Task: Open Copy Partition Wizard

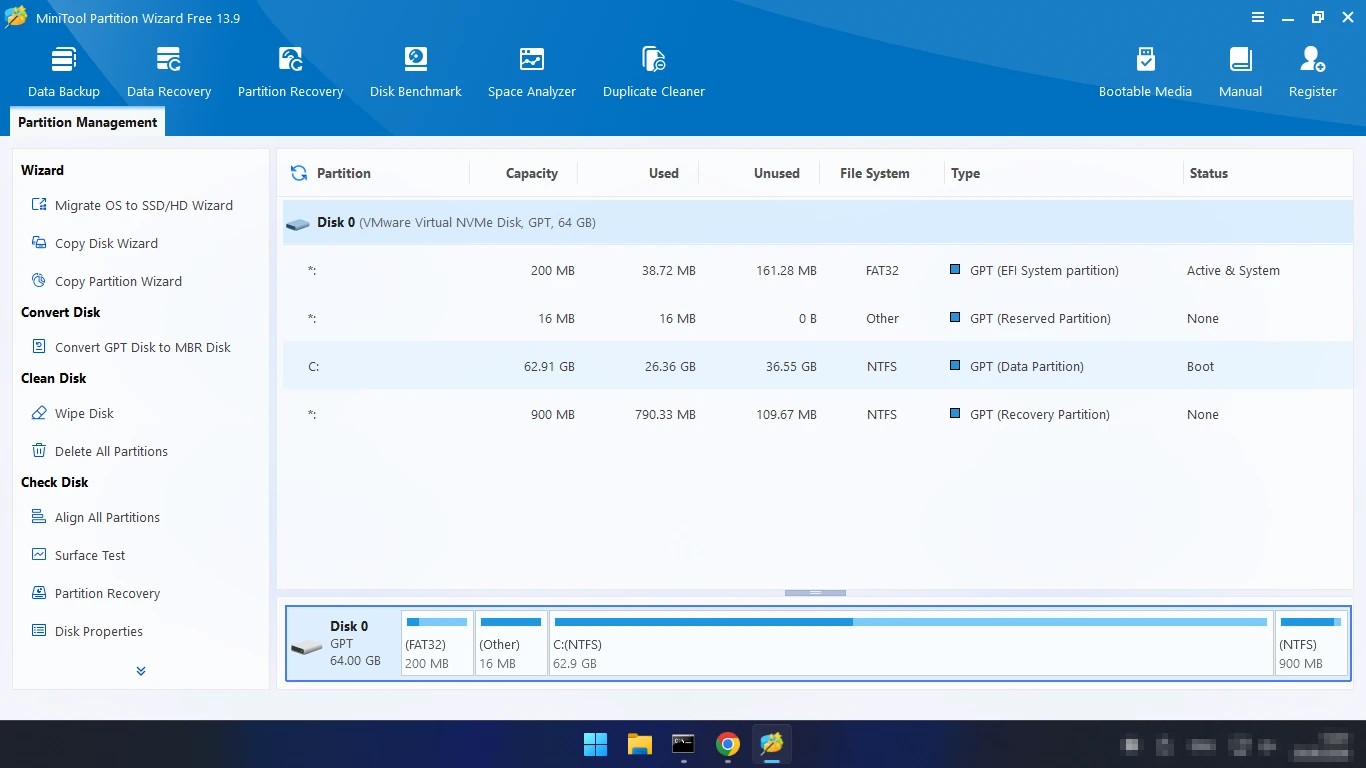Action: coord(118,281)
